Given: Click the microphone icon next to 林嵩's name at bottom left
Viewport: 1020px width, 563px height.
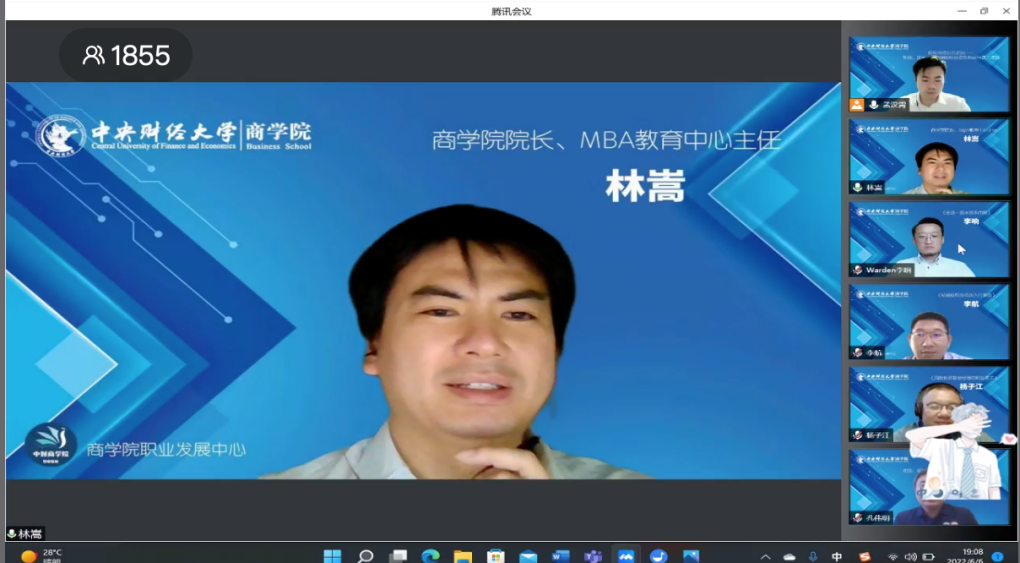Looking at the screenshot, I should [x=12, y=534].
